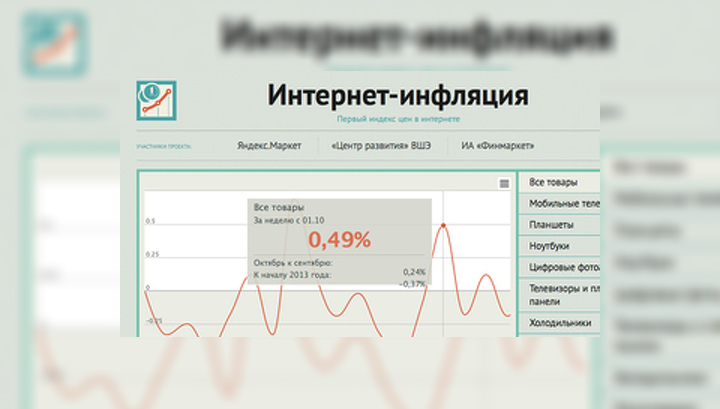Image resolution: width=720 pixels, height=409 pixels.
Task: Click the 0,49% value in tooltip
Action: click(x=339, y=240)
